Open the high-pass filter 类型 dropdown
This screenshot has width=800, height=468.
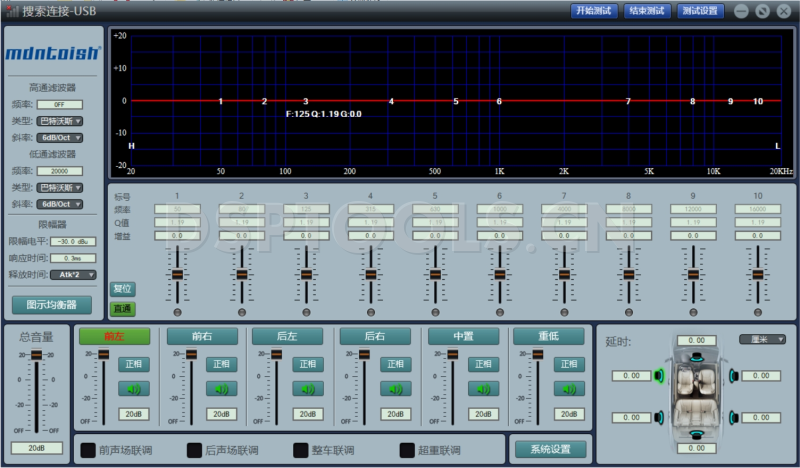[x=59, y=120]
